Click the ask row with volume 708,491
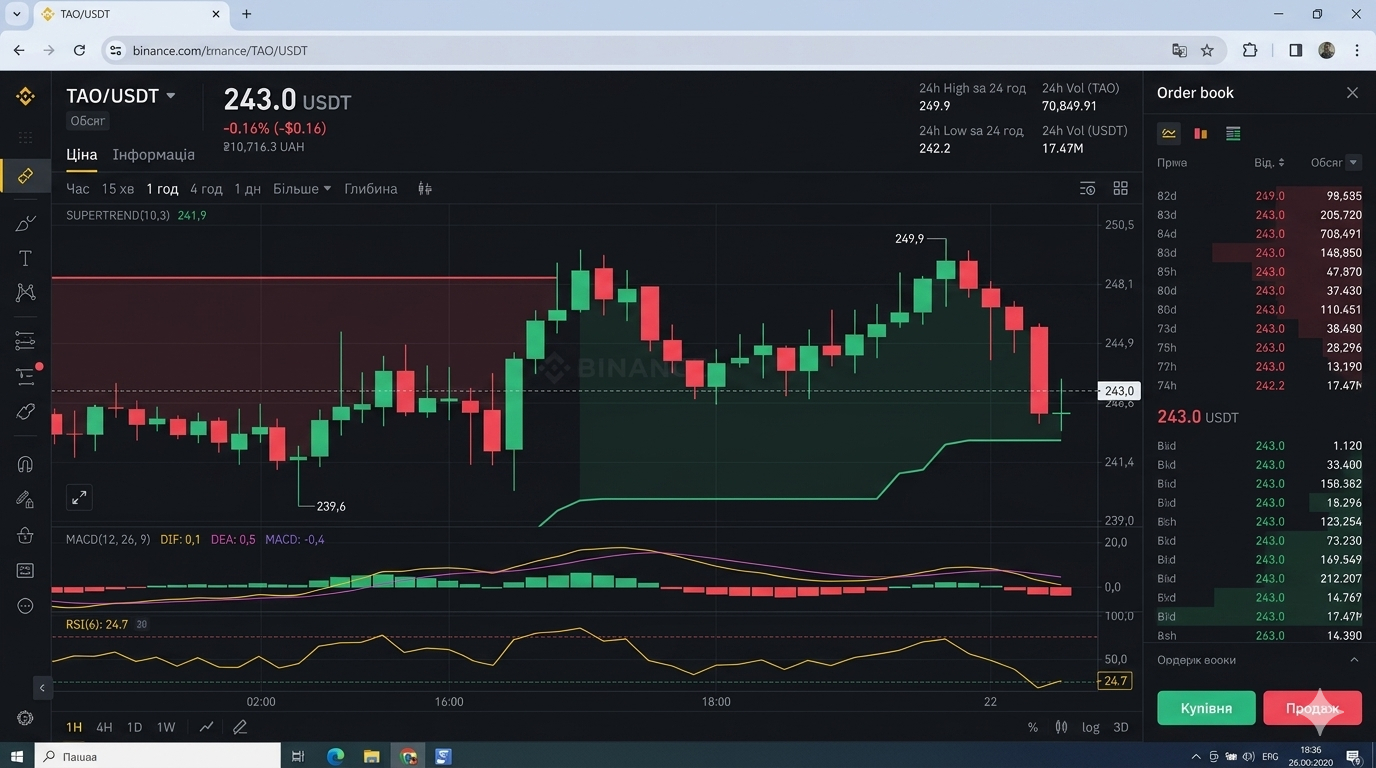 pyautogui.click(x=1259, y=234)
